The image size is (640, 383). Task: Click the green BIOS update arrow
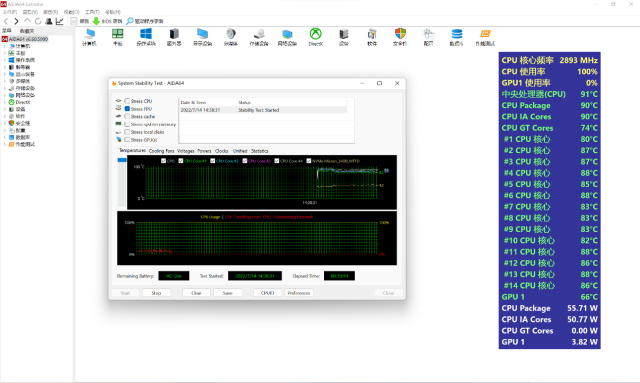96,21
